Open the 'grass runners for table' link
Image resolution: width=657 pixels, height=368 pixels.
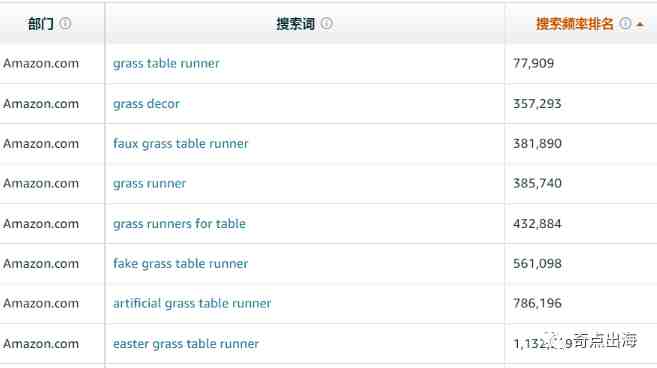point(179,223)
